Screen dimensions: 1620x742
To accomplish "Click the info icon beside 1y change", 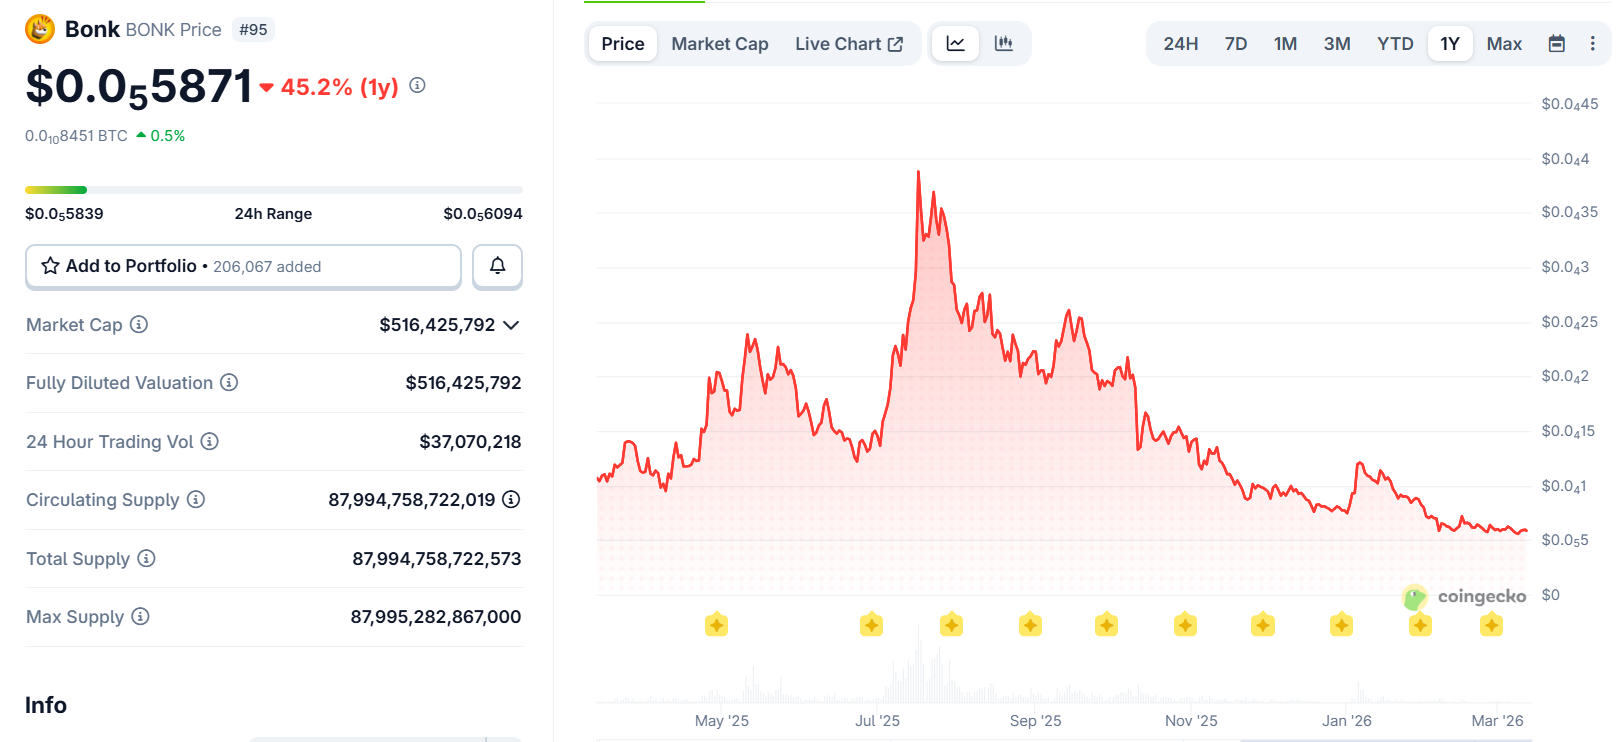I will tap(418, 86).
